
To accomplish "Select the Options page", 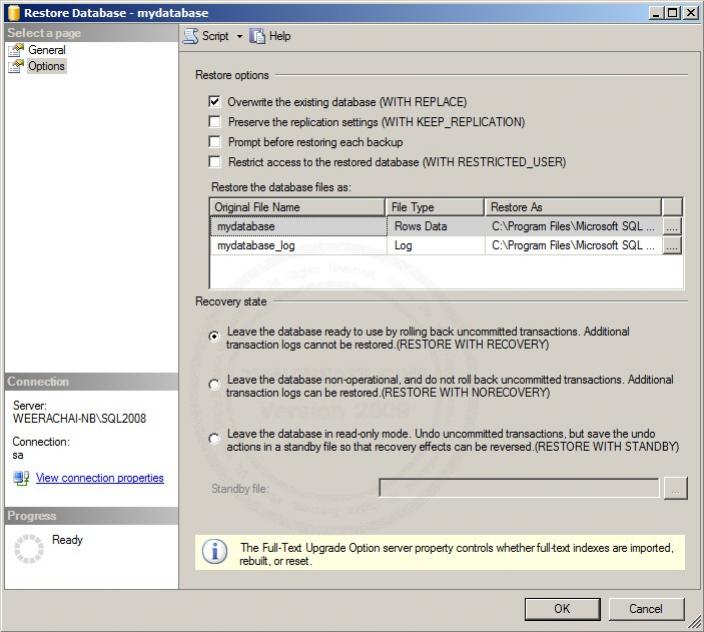I will tap(46, 66).
